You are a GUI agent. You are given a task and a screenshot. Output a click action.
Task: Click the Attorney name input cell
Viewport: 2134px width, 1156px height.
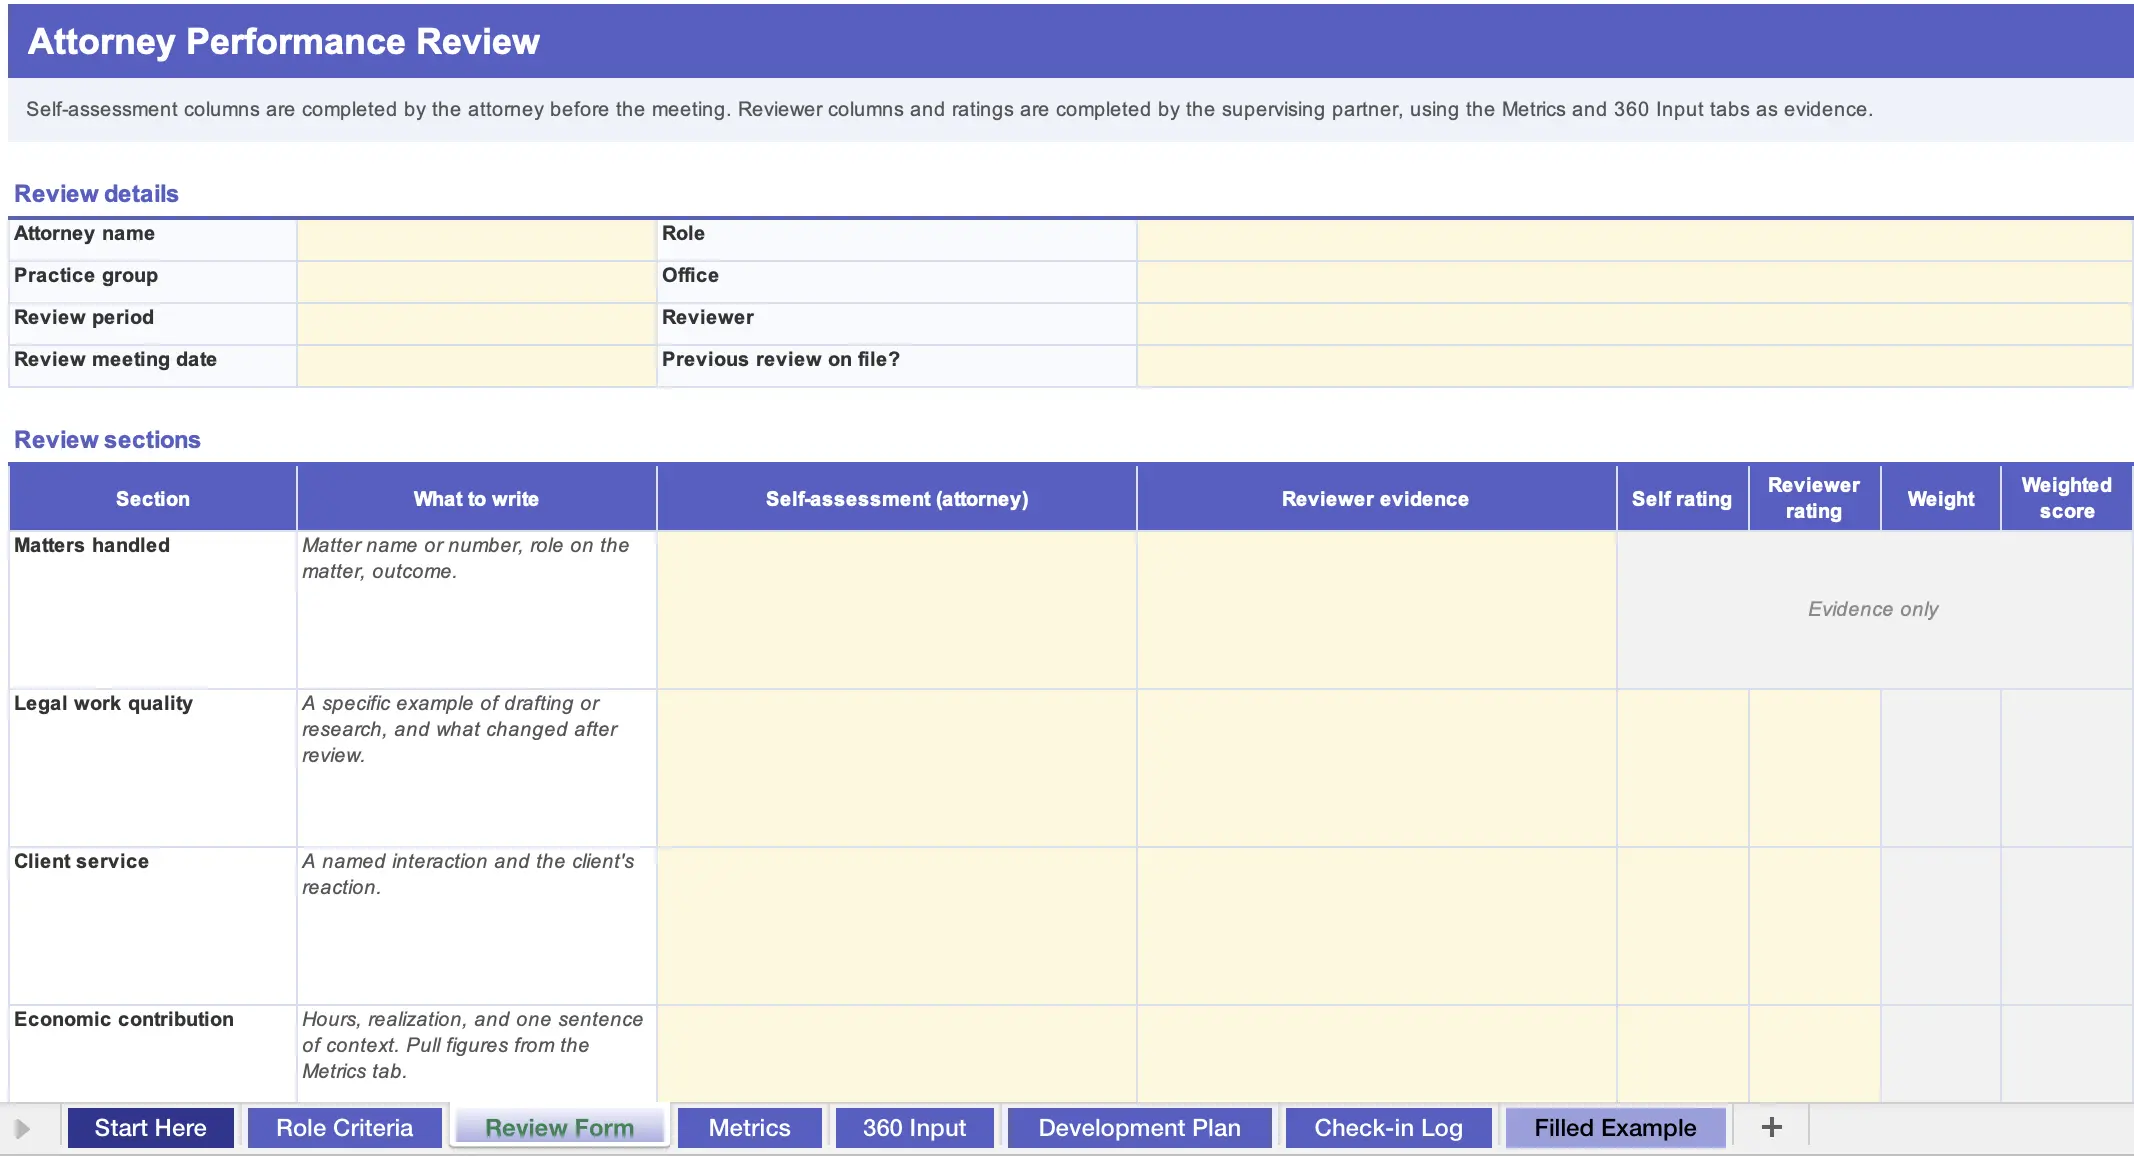(x=476, y=241)
